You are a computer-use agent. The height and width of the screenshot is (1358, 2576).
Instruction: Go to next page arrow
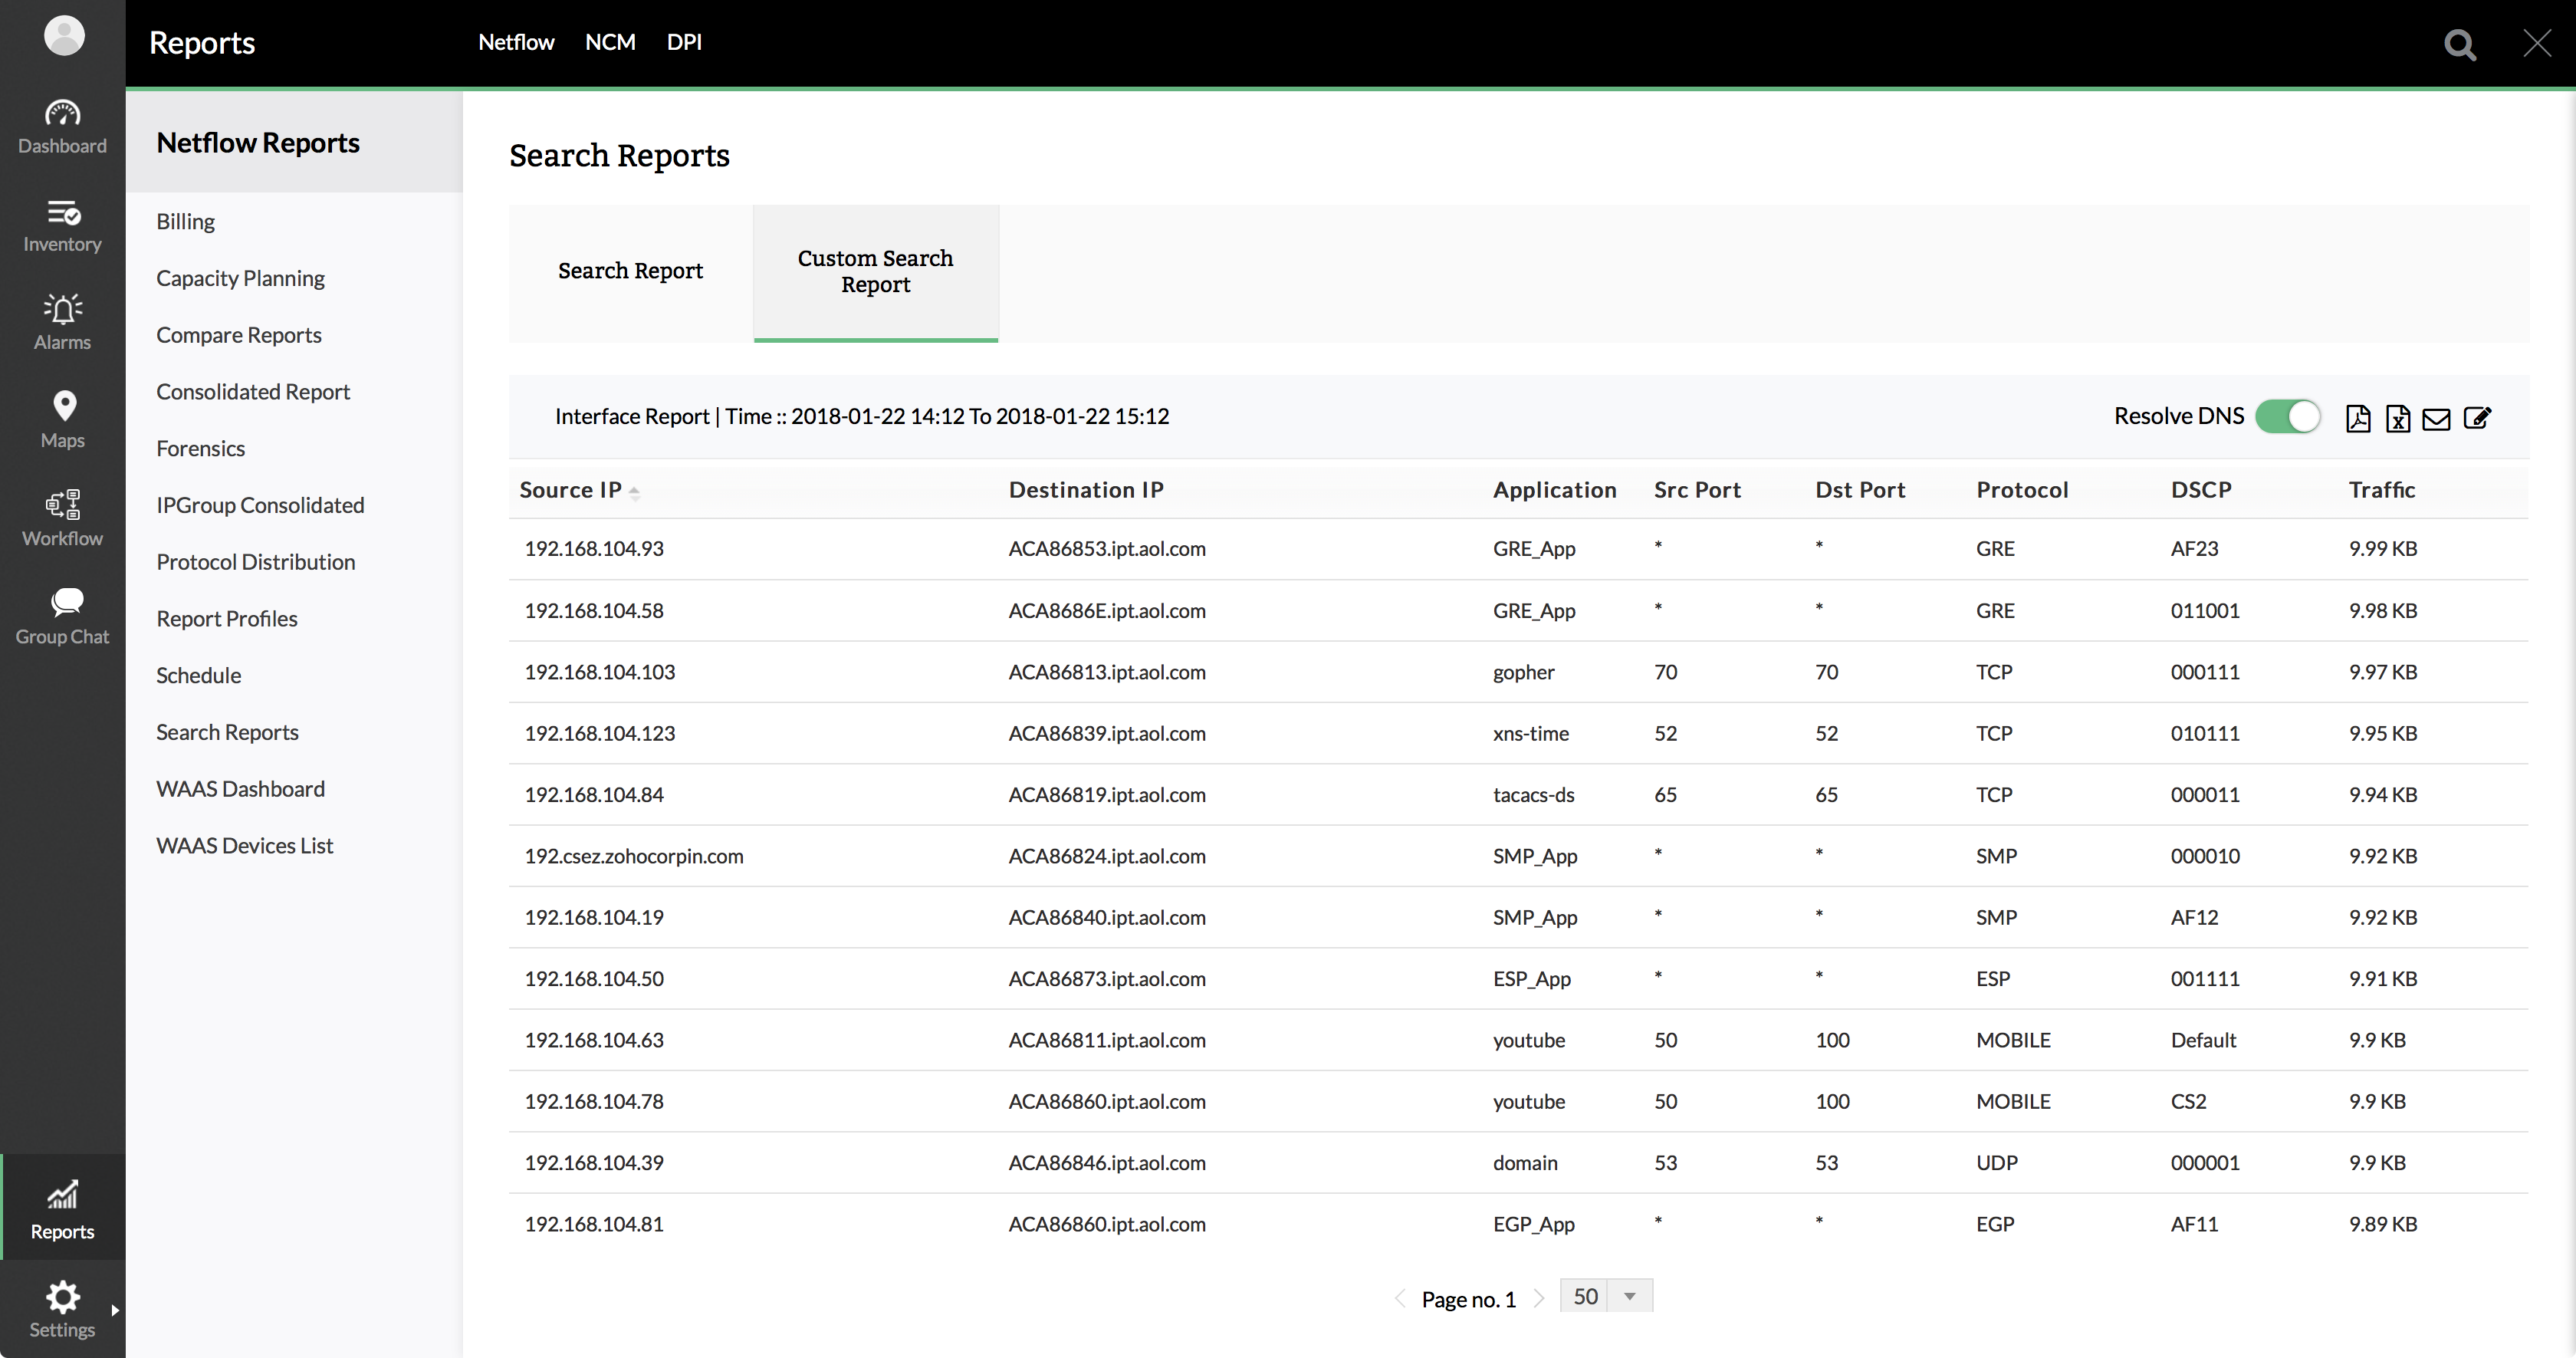pos(1539,1298)
